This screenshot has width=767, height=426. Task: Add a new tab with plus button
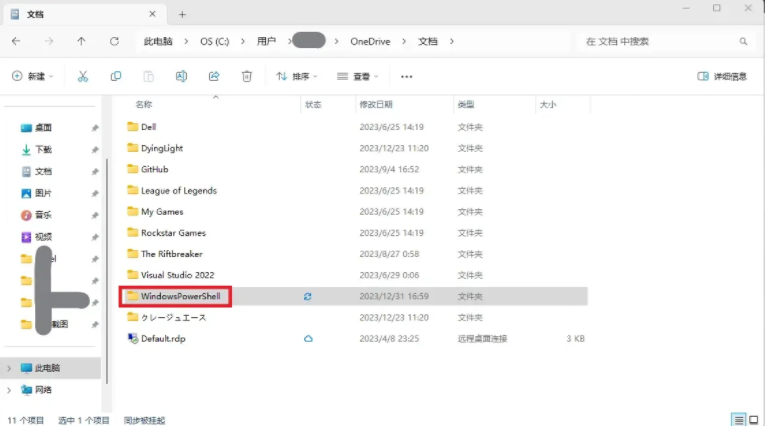(x=182, y=15)
